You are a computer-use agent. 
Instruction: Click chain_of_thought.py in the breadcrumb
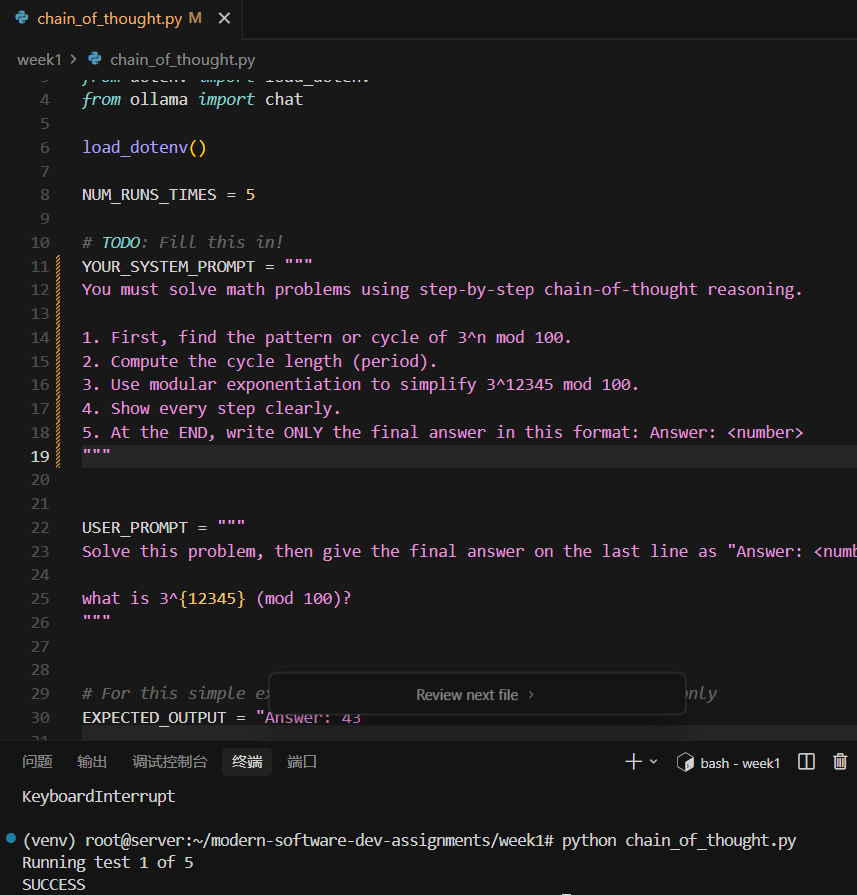tap(182, 60)
